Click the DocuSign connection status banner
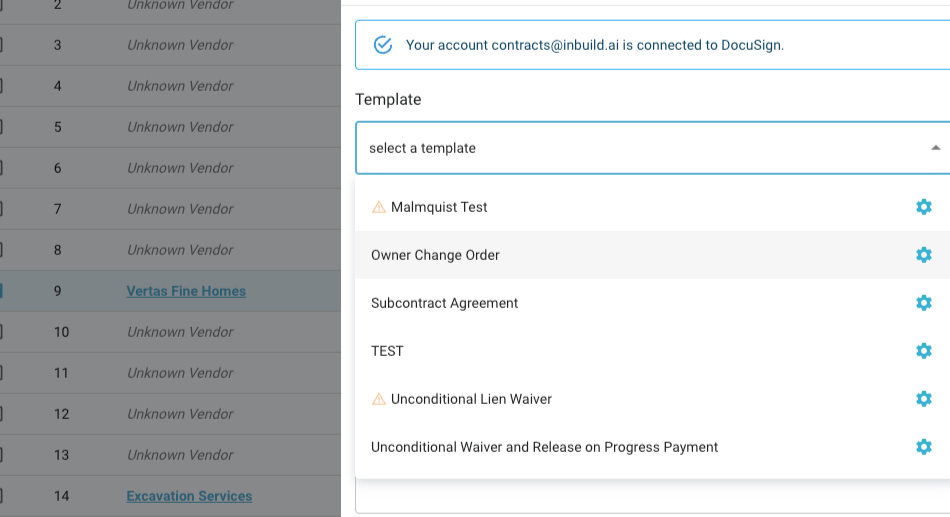 652,45
